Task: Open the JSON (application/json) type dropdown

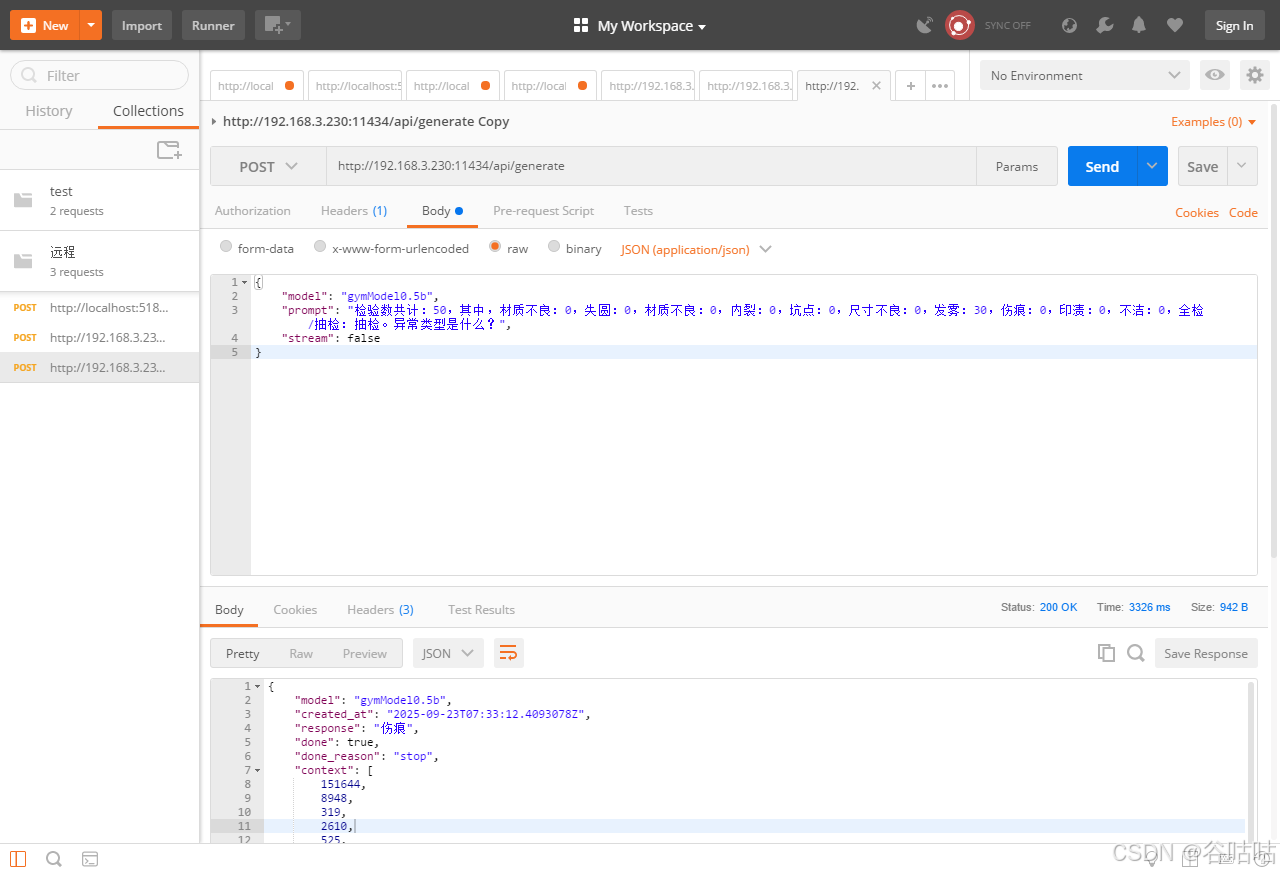Action: (697, 249)
